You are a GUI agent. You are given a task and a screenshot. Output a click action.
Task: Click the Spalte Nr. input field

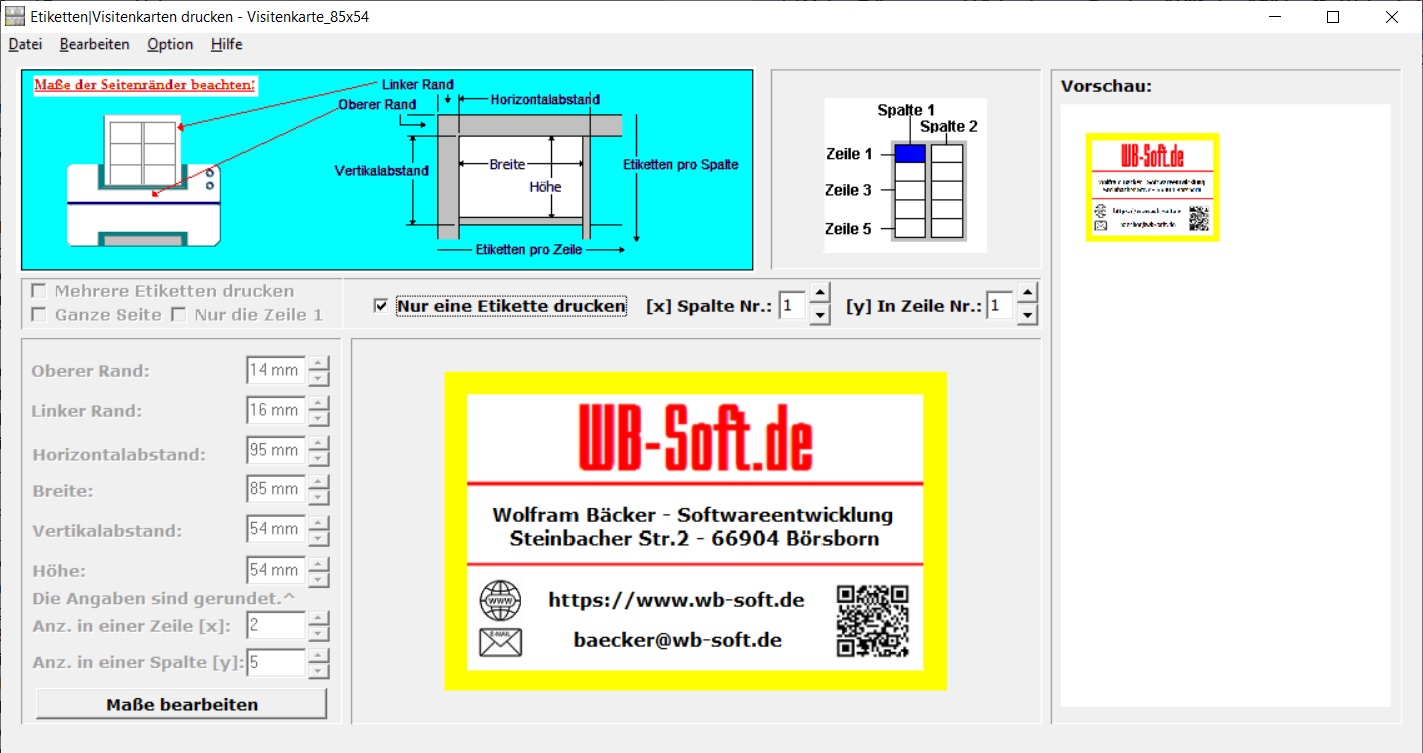pyautogui.click(x=792, y=306)
